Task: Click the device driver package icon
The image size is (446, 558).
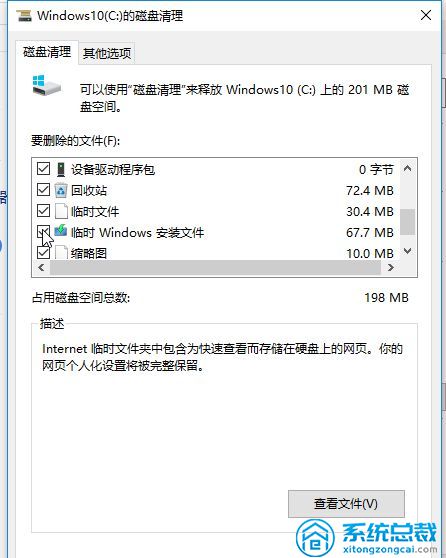Action: click(61, 169)
